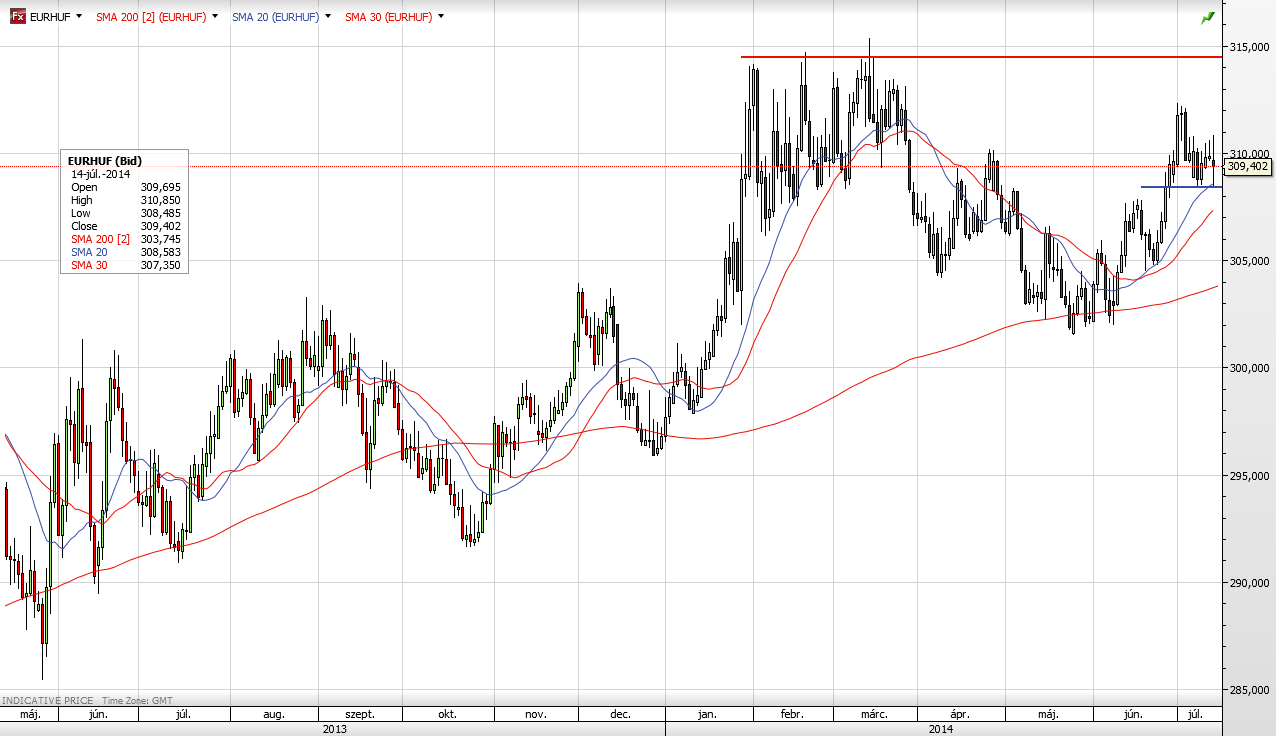Click the 295,000 price axis label
The image size is (1276, 736).
pyautogui.click(x=1250, y=475)
